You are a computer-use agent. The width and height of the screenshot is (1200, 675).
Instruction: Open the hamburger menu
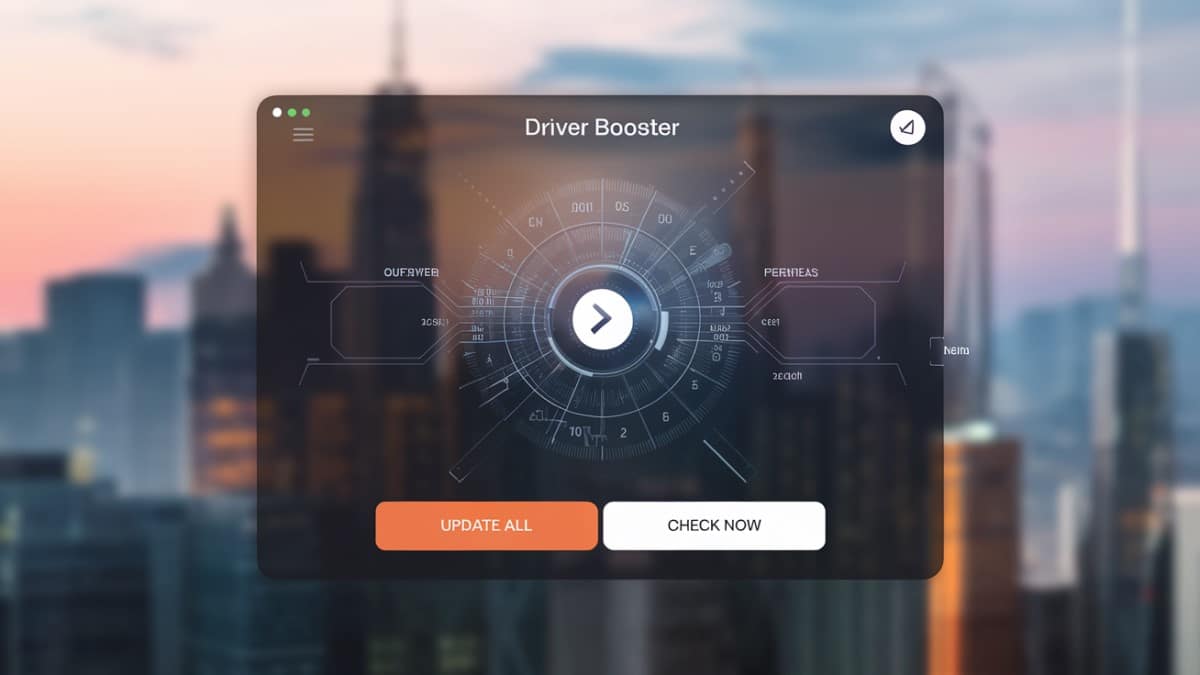point(303,134)
